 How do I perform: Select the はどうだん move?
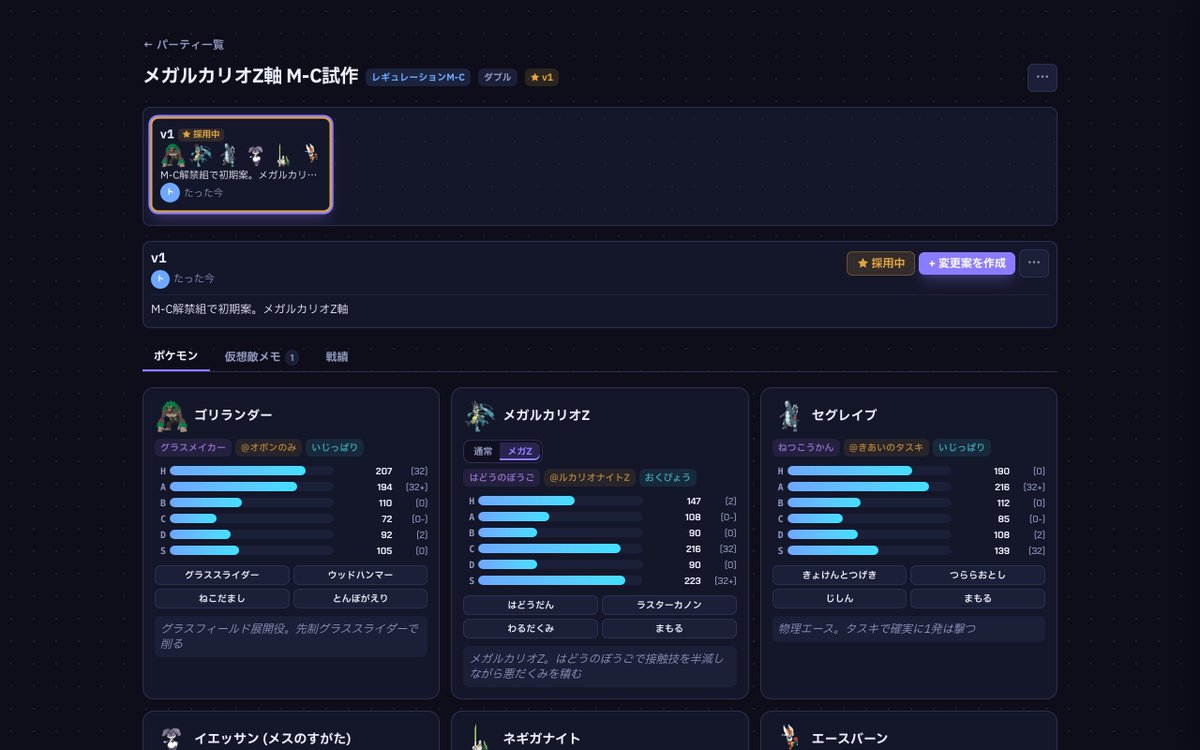pyautogui.click(x=530, y=605)
